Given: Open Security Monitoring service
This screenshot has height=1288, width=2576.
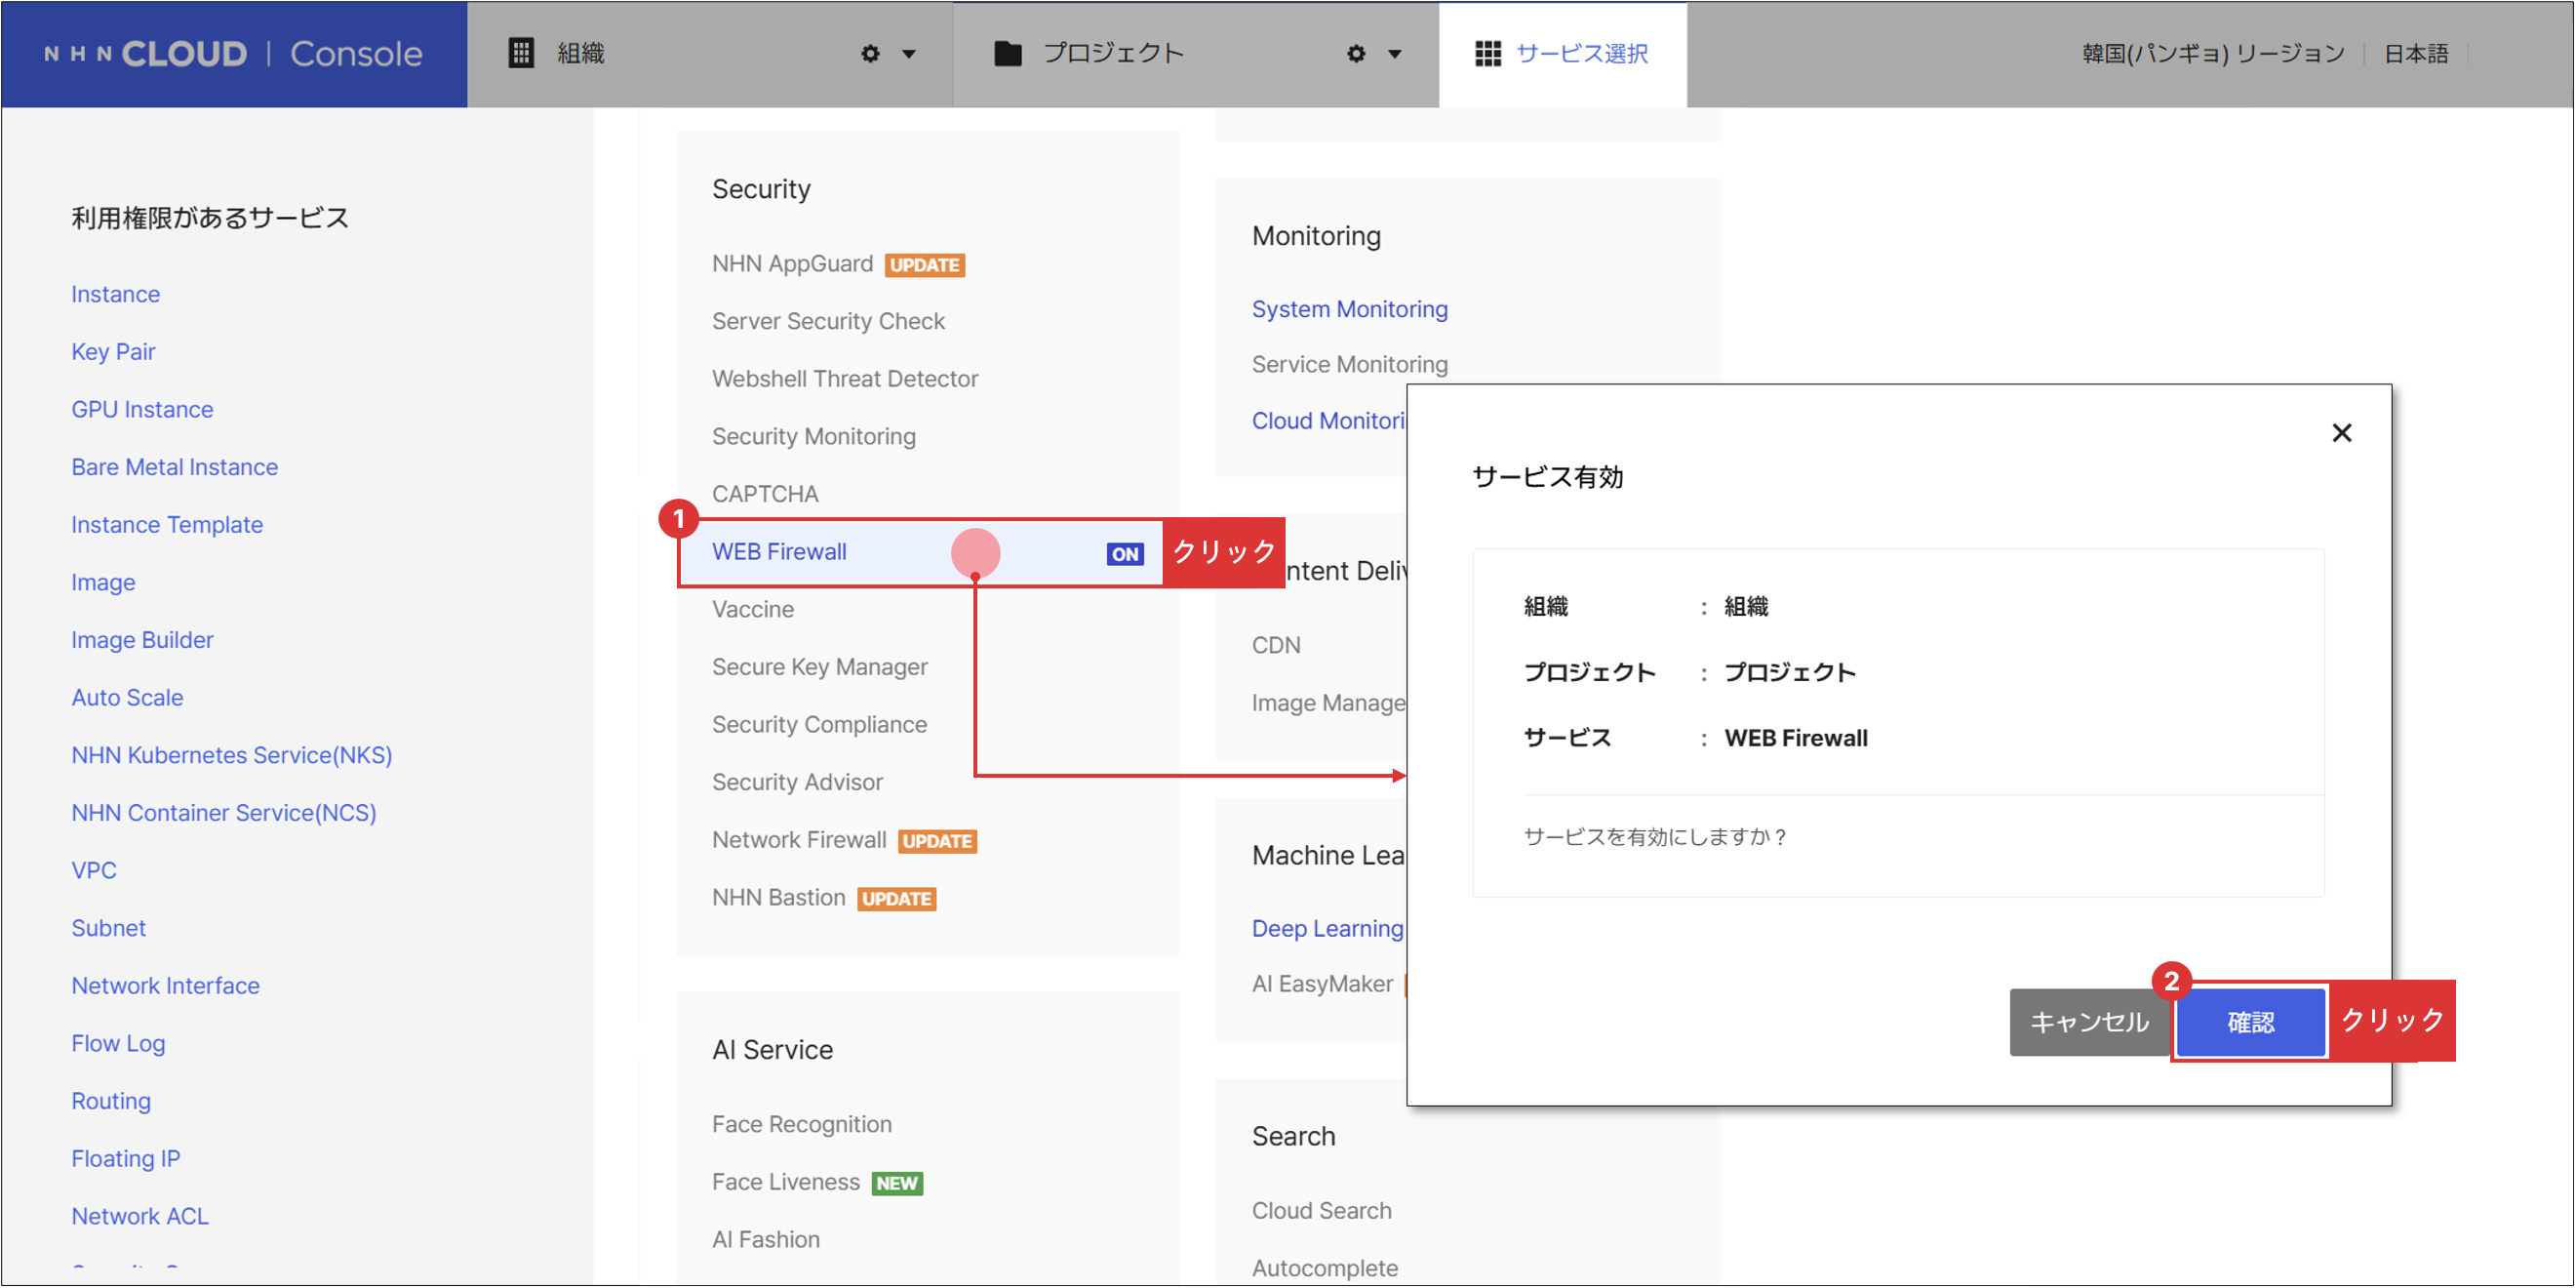Looking at the screenshot, I should click(x=814, y=437).
